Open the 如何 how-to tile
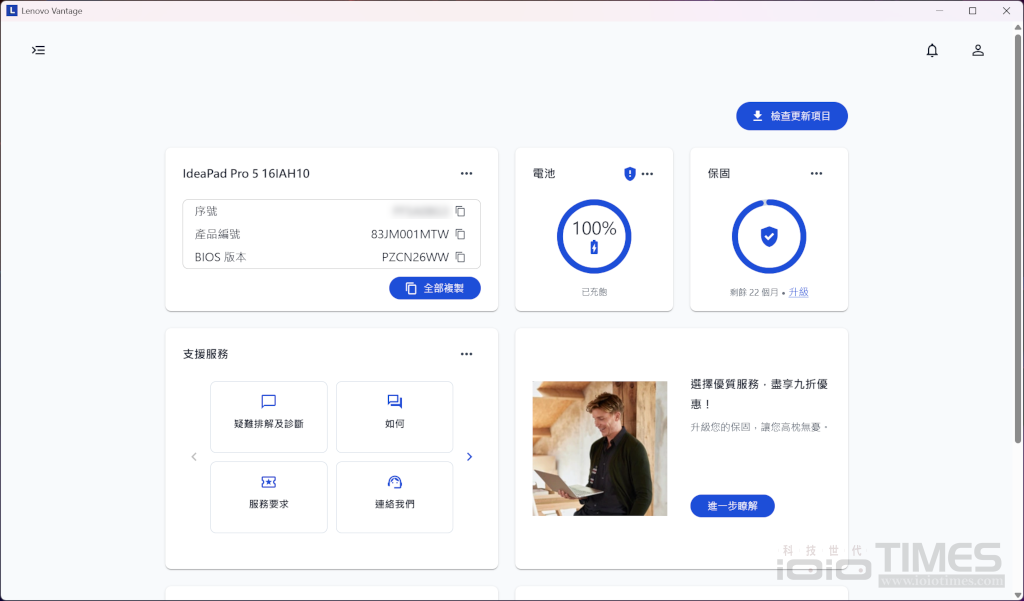This screenshot has width=1024, height=601. 394,417
